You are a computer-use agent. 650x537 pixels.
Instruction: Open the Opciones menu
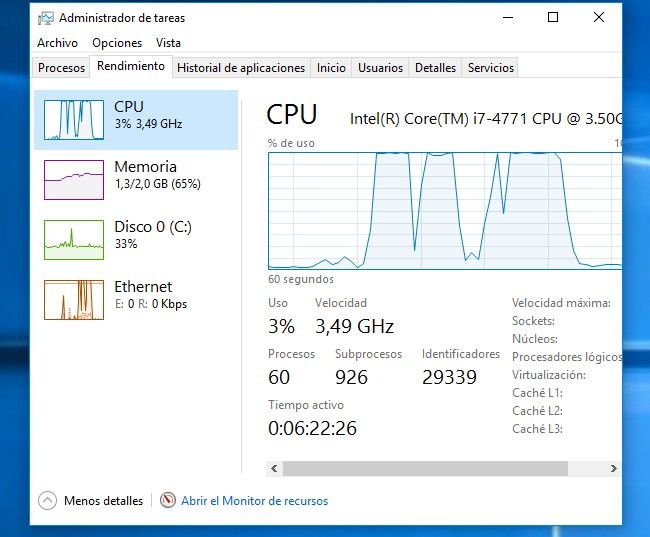point(117,43)
